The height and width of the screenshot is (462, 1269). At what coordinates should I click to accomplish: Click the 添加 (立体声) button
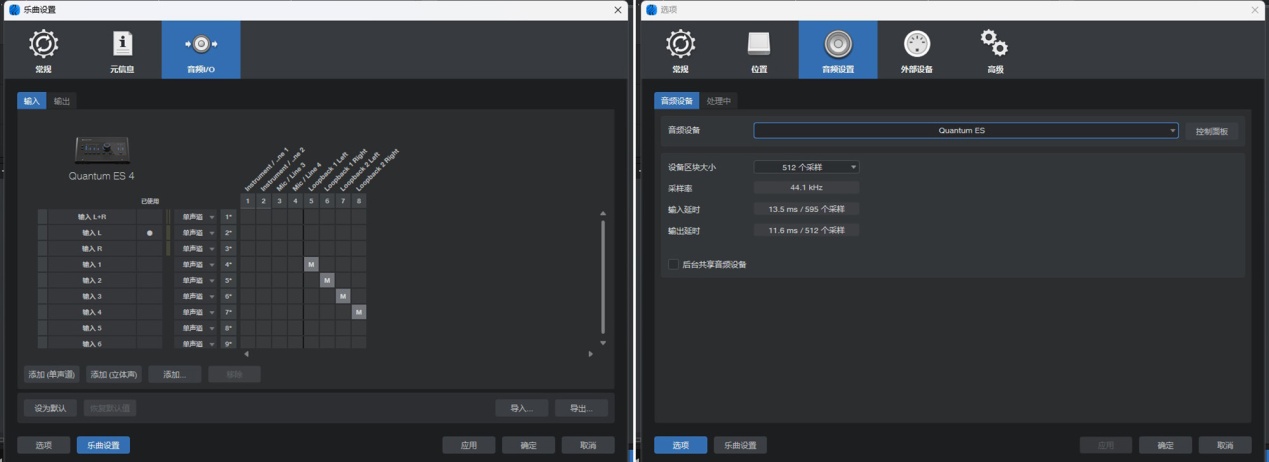[x=114, y=374]
